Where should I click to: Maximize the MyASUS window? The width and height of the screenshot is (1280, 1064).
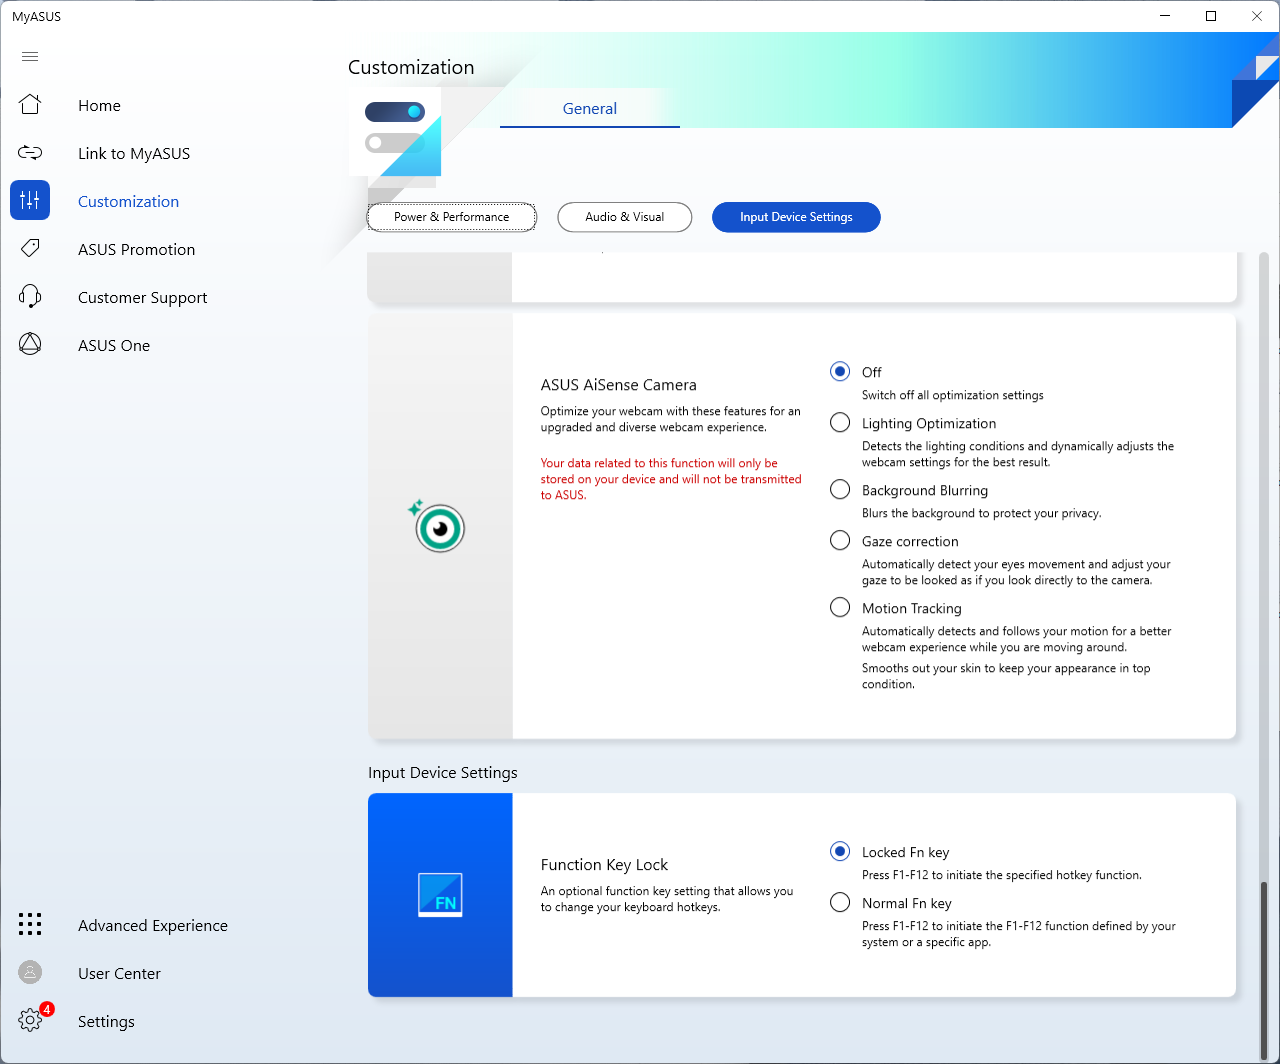[x=1211, y=16]
